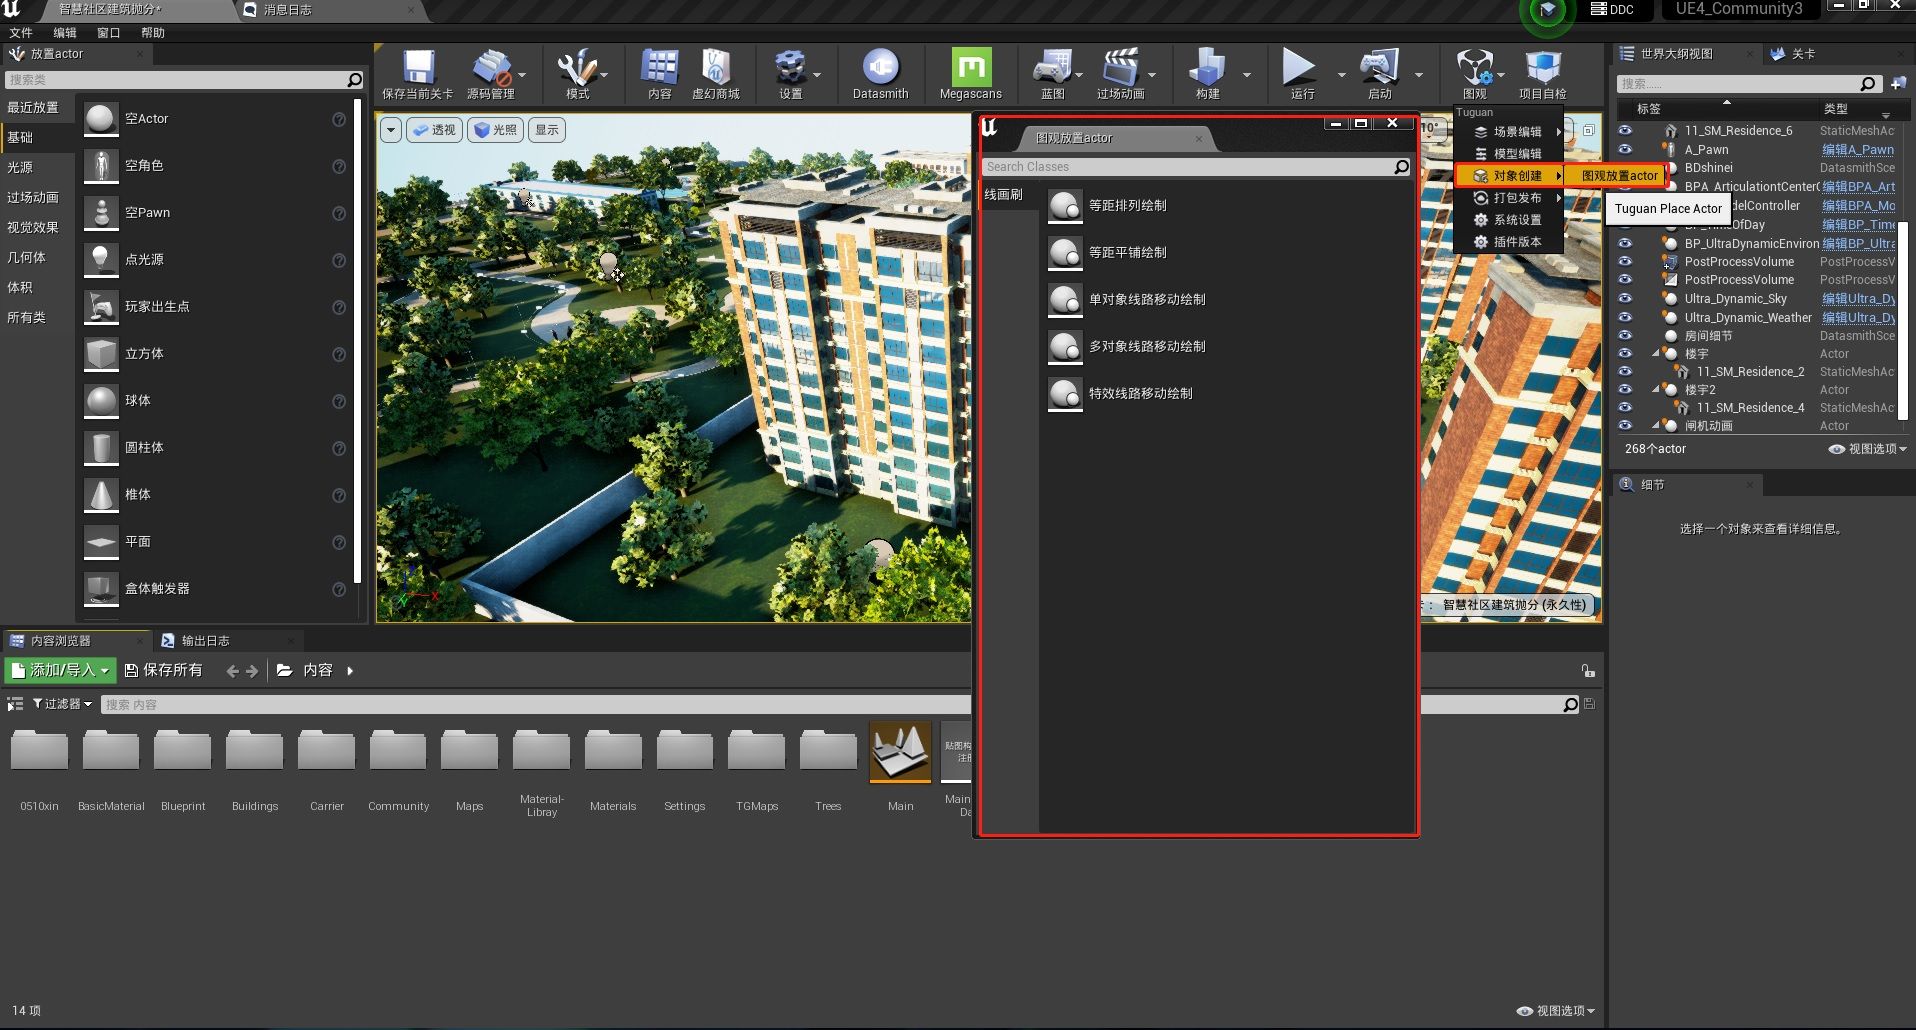Open the Perspective (透视) view dropdown
This screenshot has width=1916, height=1030.
coord(434,130)
